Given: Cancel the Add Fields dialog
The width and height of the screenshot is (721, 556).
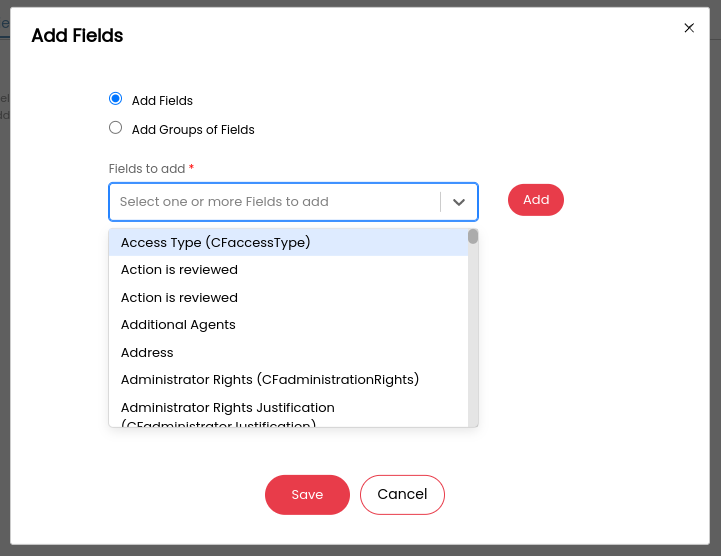Looking at the screenshot, I should (x=402, y=495).
